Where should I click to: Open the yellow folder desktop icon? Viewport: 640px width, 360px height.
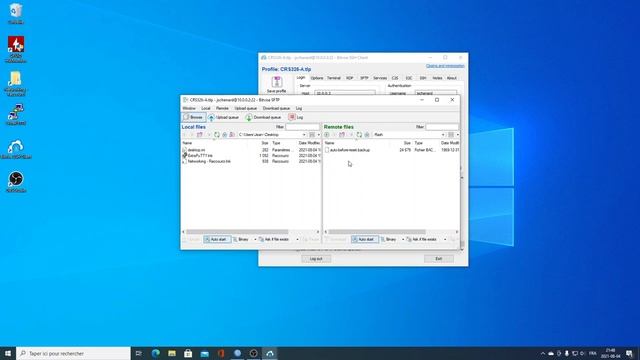pyautogui.click(x=16, y=84)
